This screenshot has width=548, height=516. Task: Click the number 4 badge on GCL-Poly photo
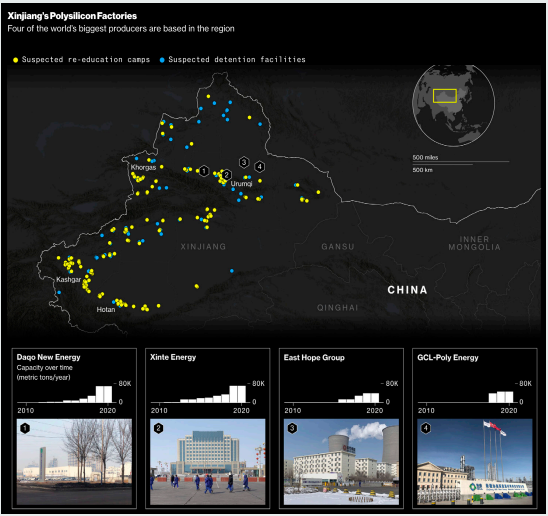425,428
